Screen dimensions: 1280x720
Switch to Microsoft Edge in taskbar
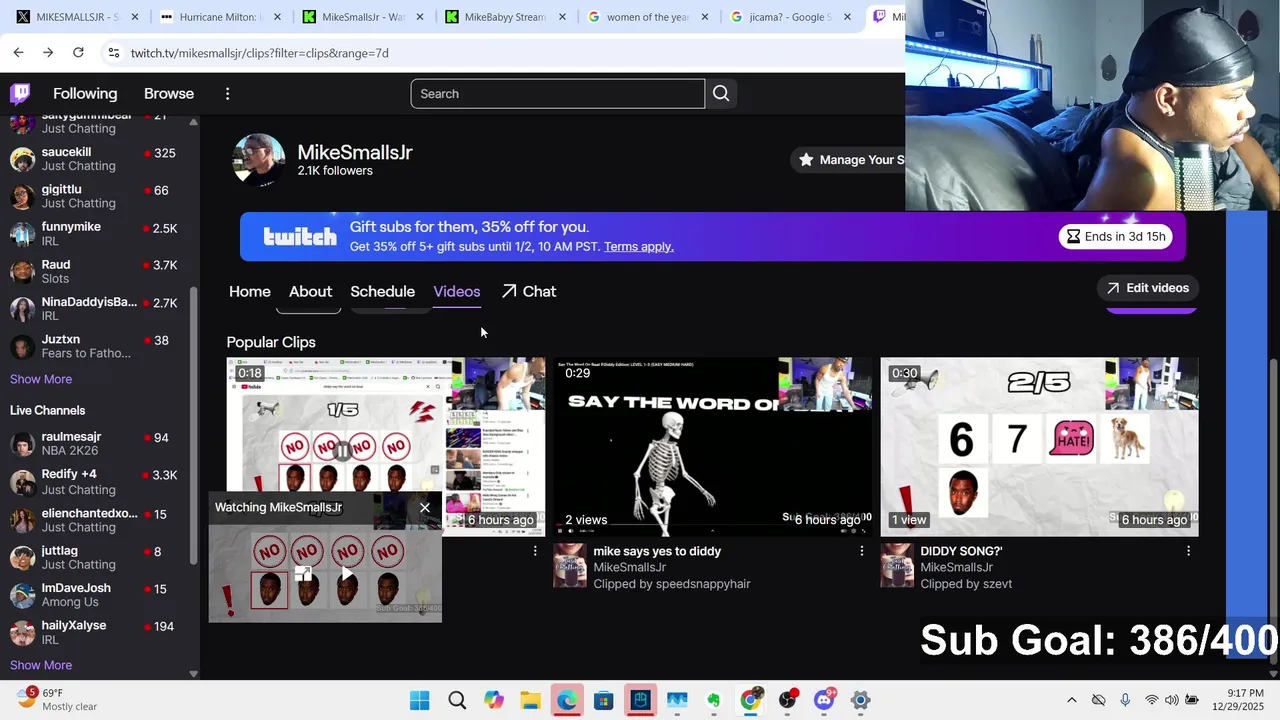pos(567,700)
